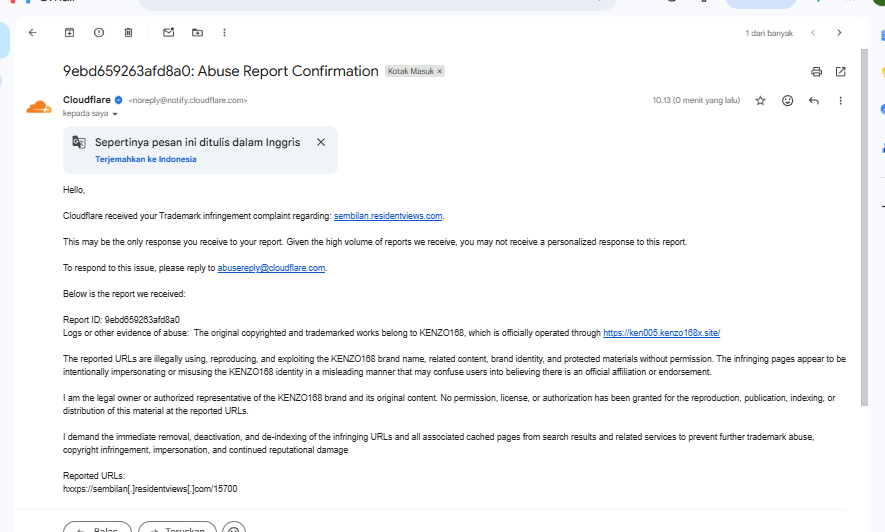The width and height of the screenshot is (885, 532).
Task: Go to next email with chevron
Action: pos(839,33)
